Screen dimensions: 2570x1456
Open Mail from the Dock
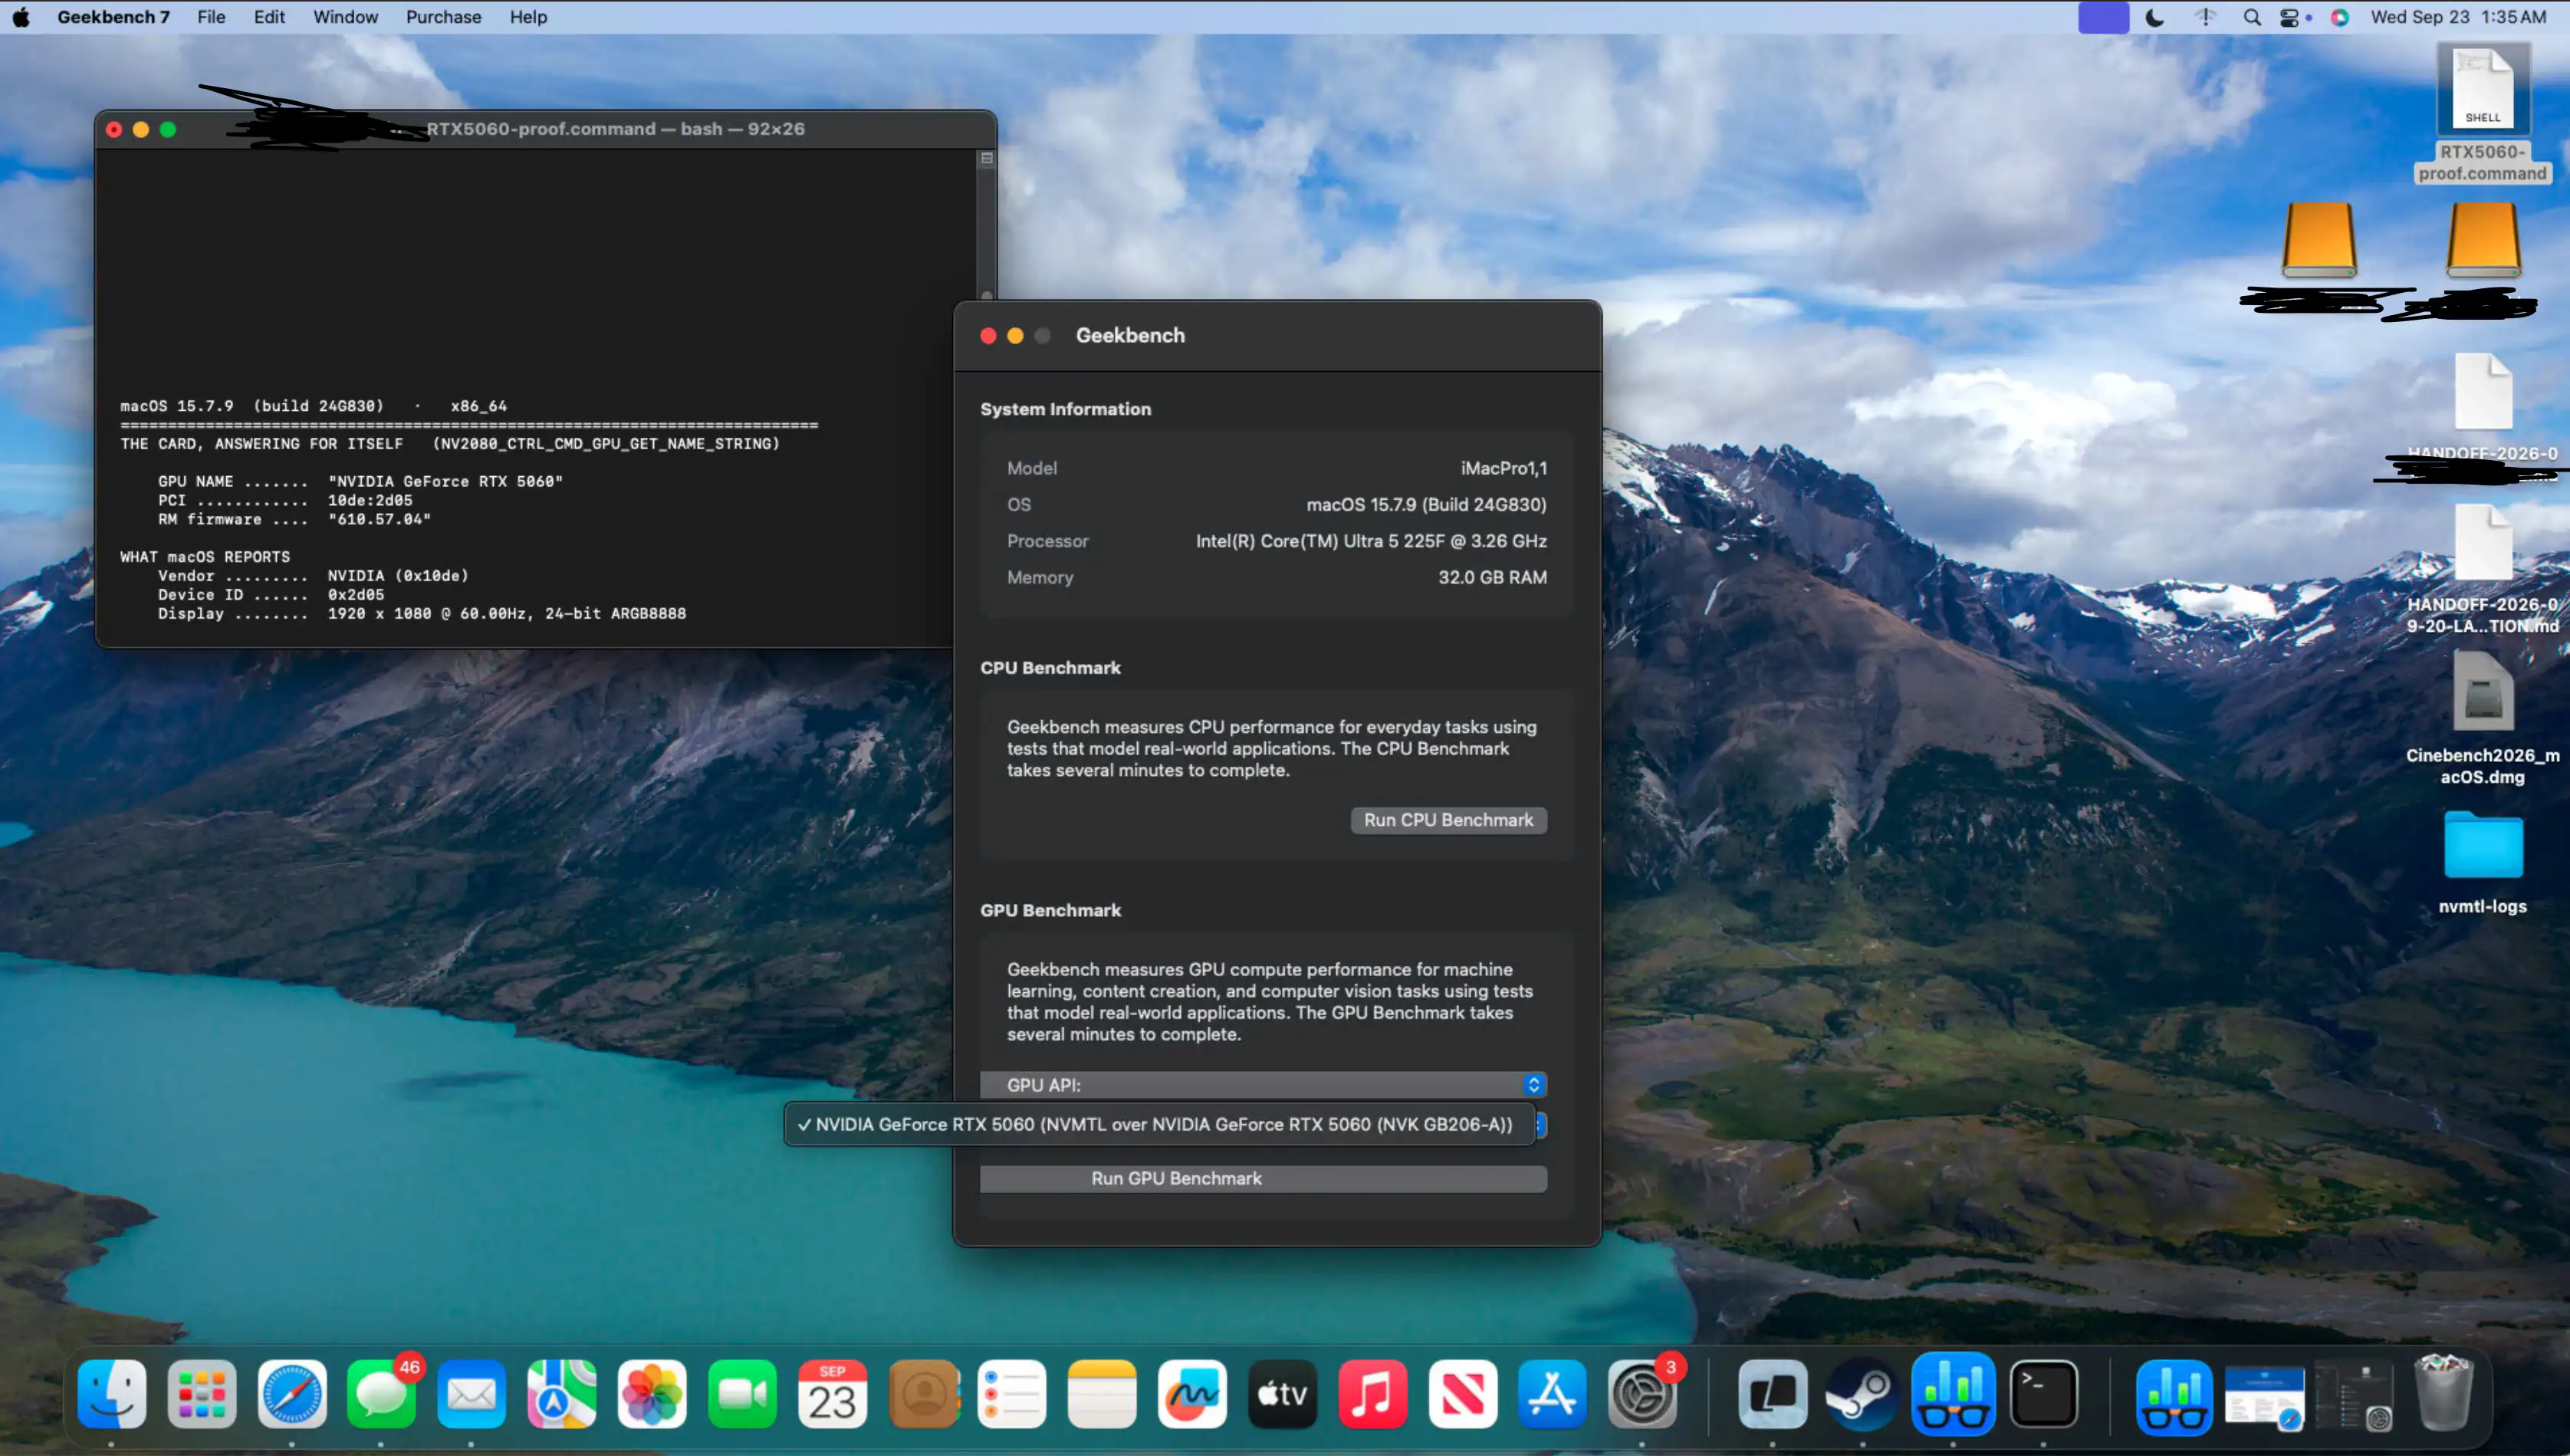(x=471, y=1393)
